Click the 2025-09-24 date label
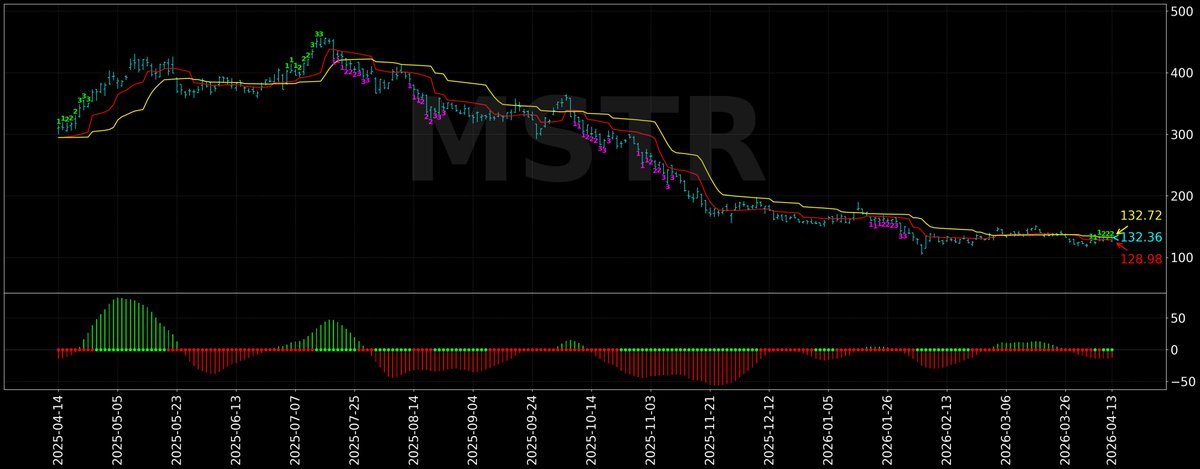The width and height of the screenshot is (1200, 469). (x=532, y=428)
